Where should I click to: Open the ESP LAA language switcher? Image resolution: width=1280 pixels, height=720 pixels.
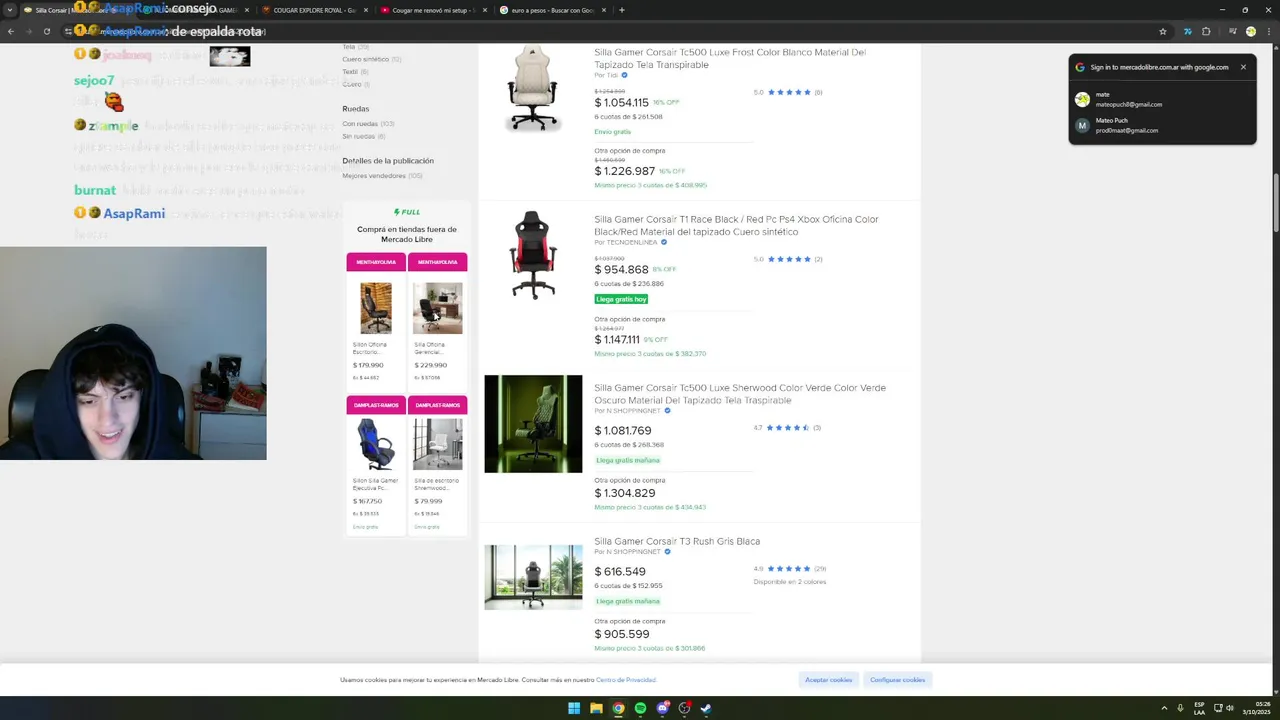(1199, 708)
